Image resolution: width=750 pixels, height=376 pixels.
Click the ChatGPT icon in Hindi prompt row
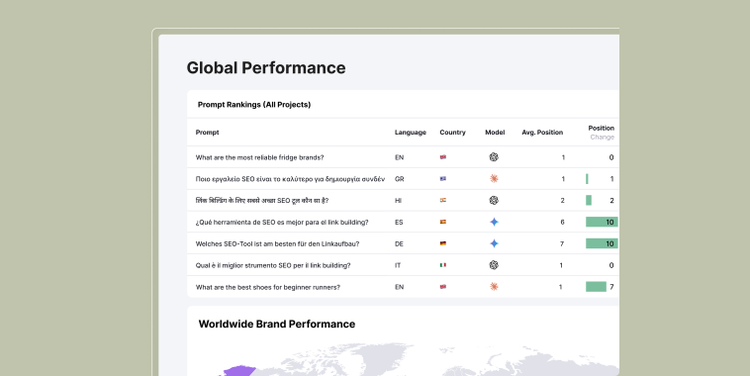pyautogui.click(x=494, y=200)
